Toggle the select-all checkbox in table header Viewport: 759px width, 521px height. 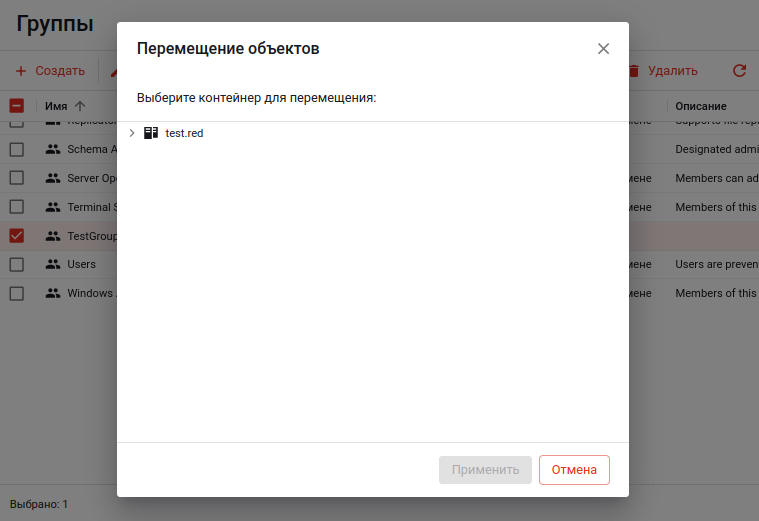point(17,106)
